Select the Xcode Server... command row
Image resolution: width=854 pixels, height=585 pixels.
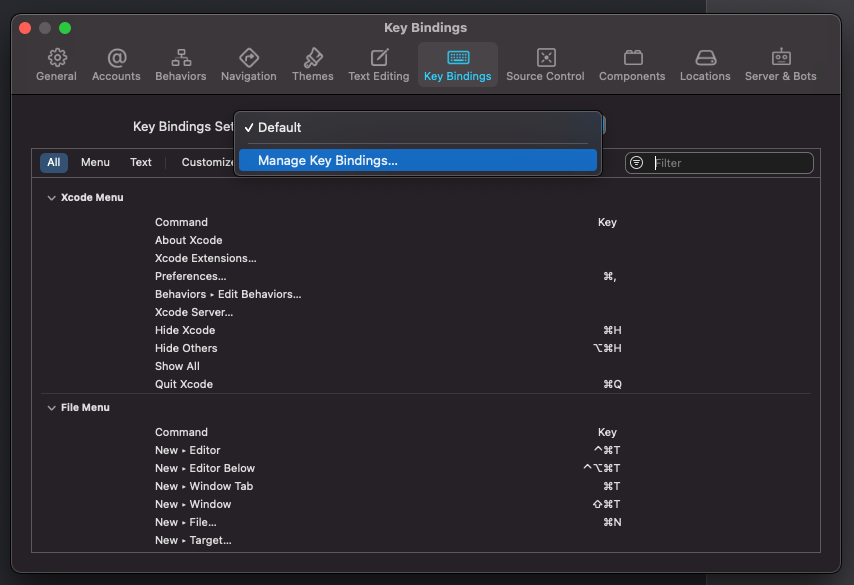click(425, 312)
